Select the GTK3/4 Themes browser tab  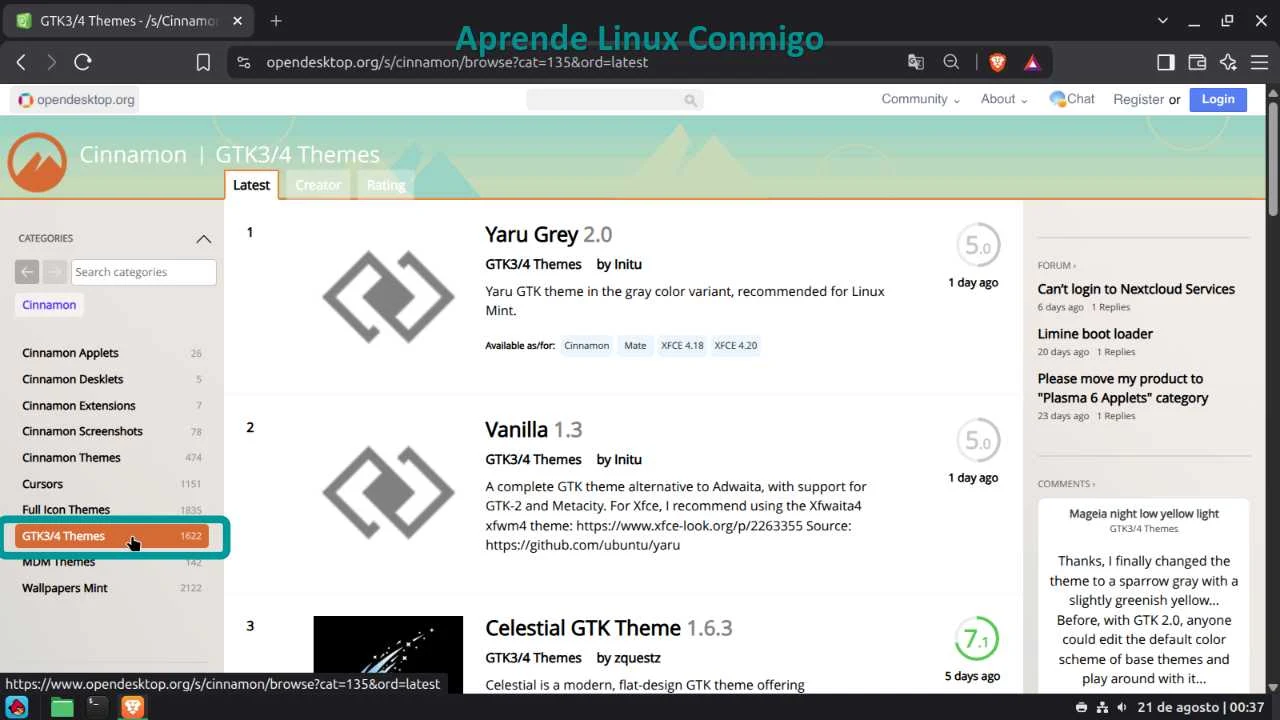click(x=130, y=21)
